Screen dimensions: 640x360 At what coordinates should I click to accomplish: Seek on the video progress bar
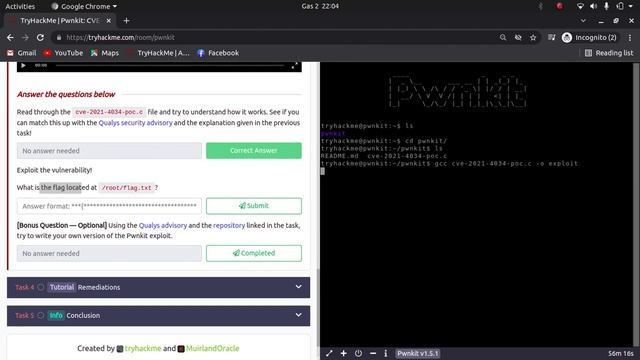click(170, 65)
